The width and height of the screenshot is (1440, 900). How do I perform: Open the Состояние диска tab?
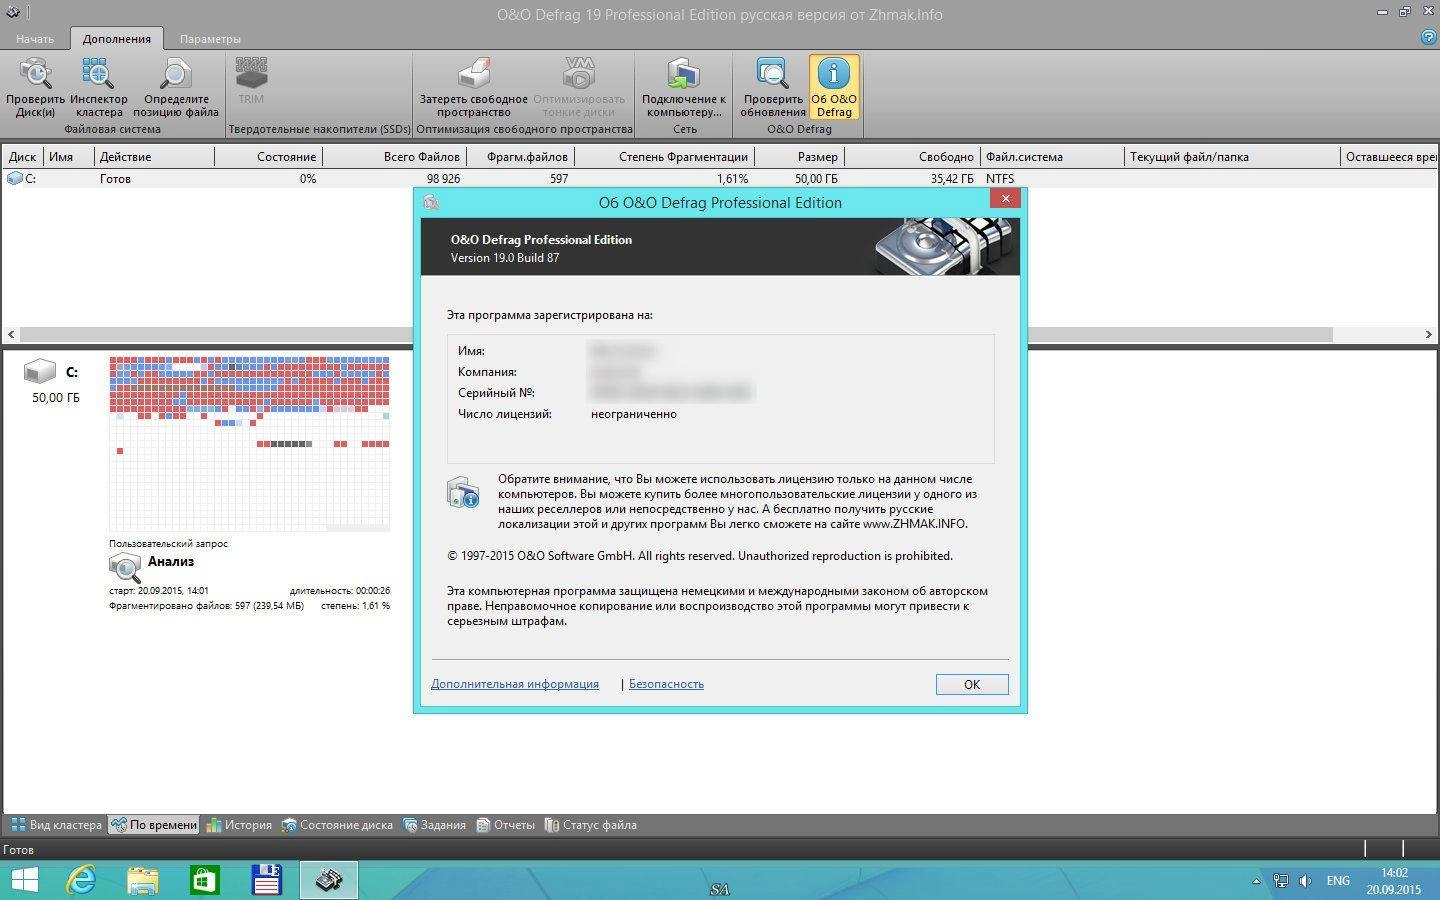(x=337, y=825)
